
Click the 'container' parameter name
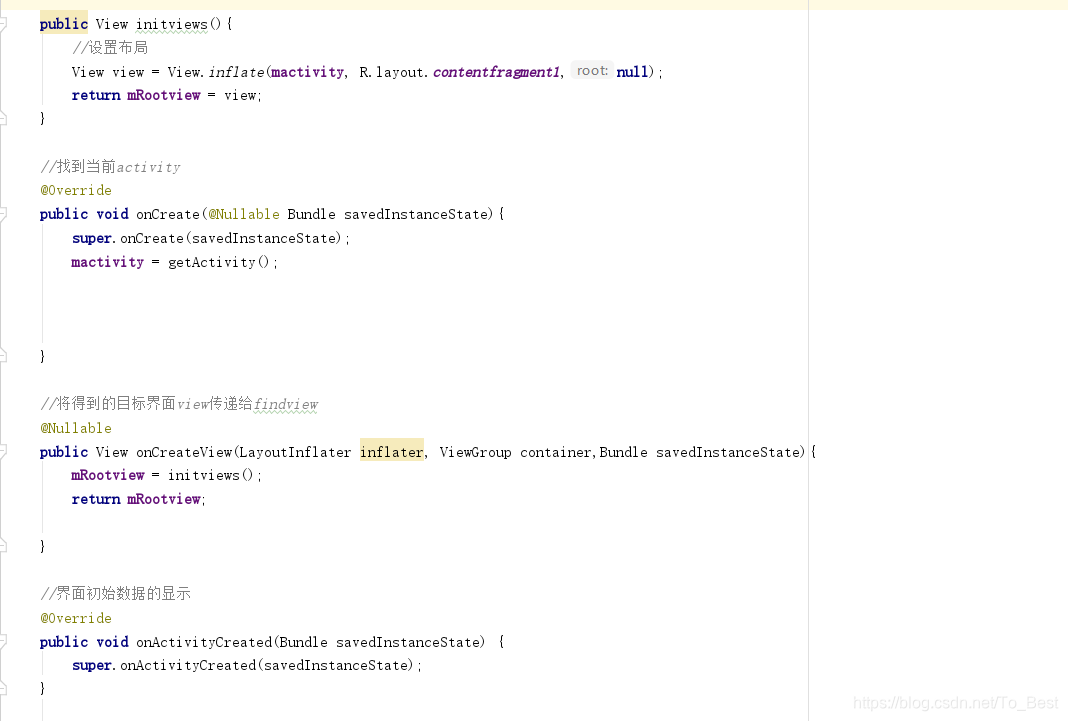click(556, 452)
